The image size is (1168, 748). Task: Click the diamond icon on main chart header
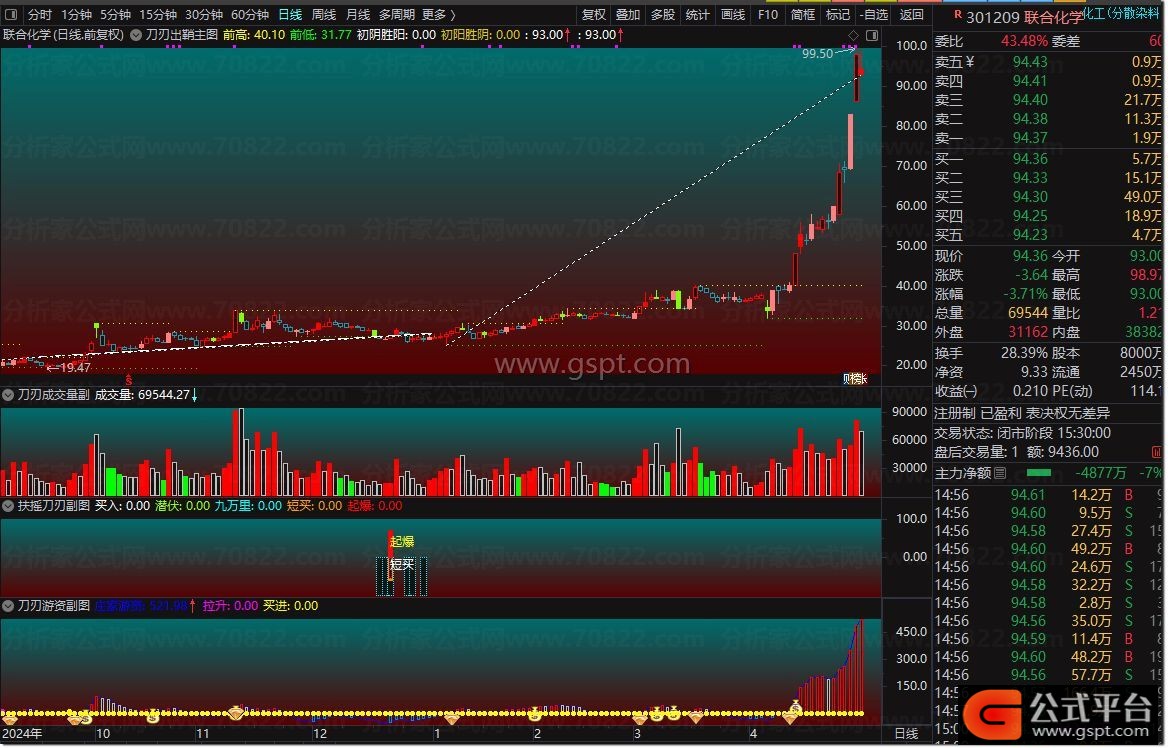pyautogui.click(x=854, y=35)
